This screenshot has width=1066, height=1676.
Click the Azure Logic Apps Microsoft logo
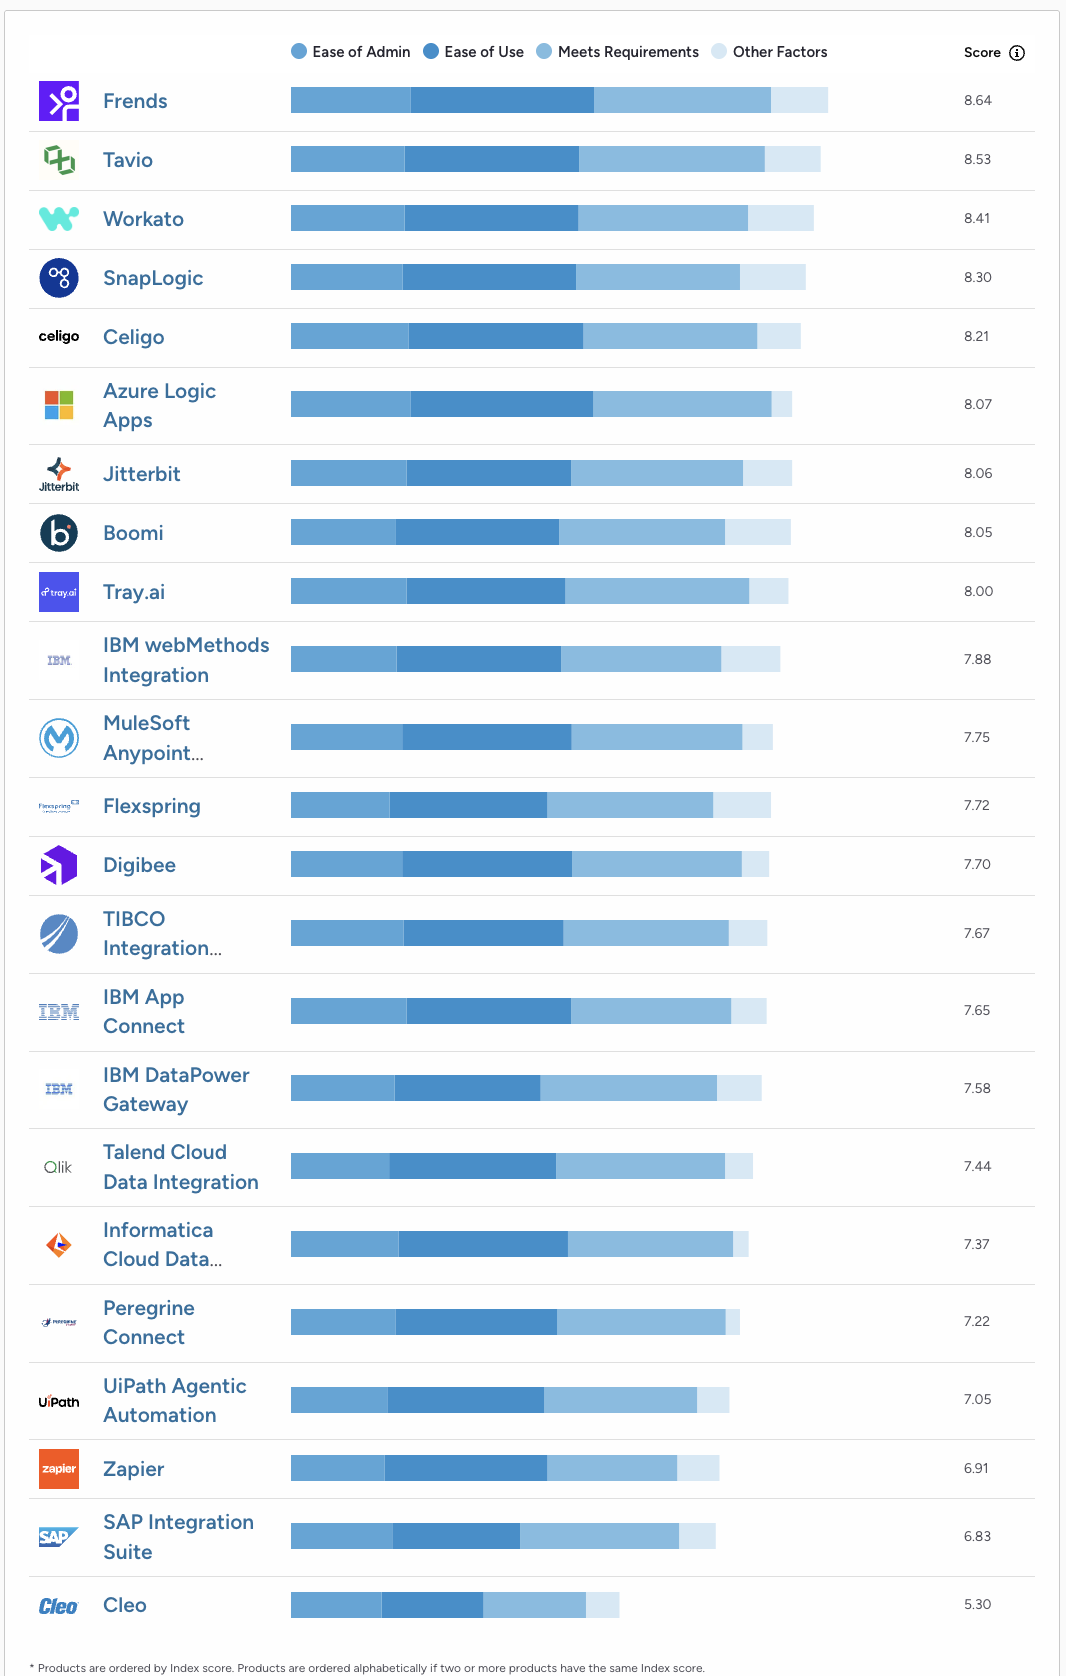[x=59, y=404]
